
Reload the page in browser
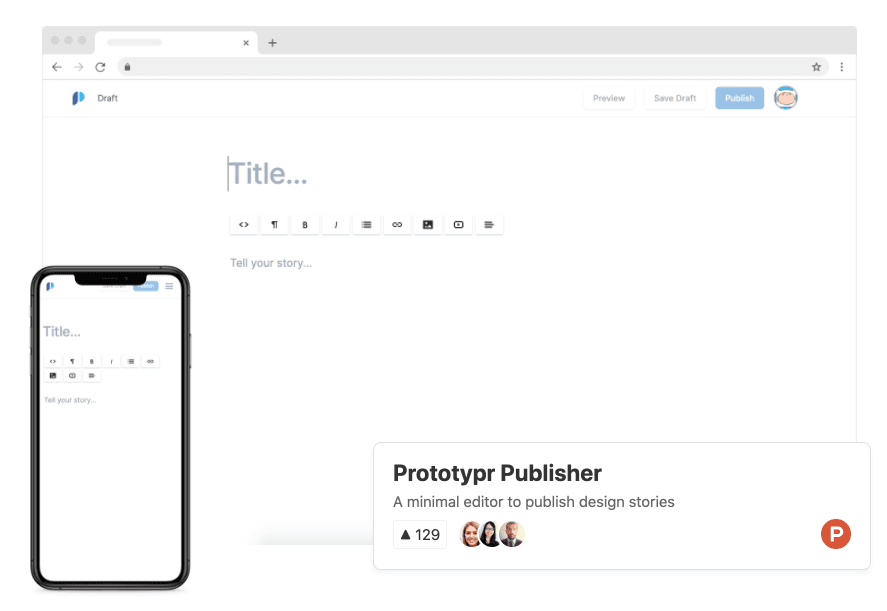point(100,67)
